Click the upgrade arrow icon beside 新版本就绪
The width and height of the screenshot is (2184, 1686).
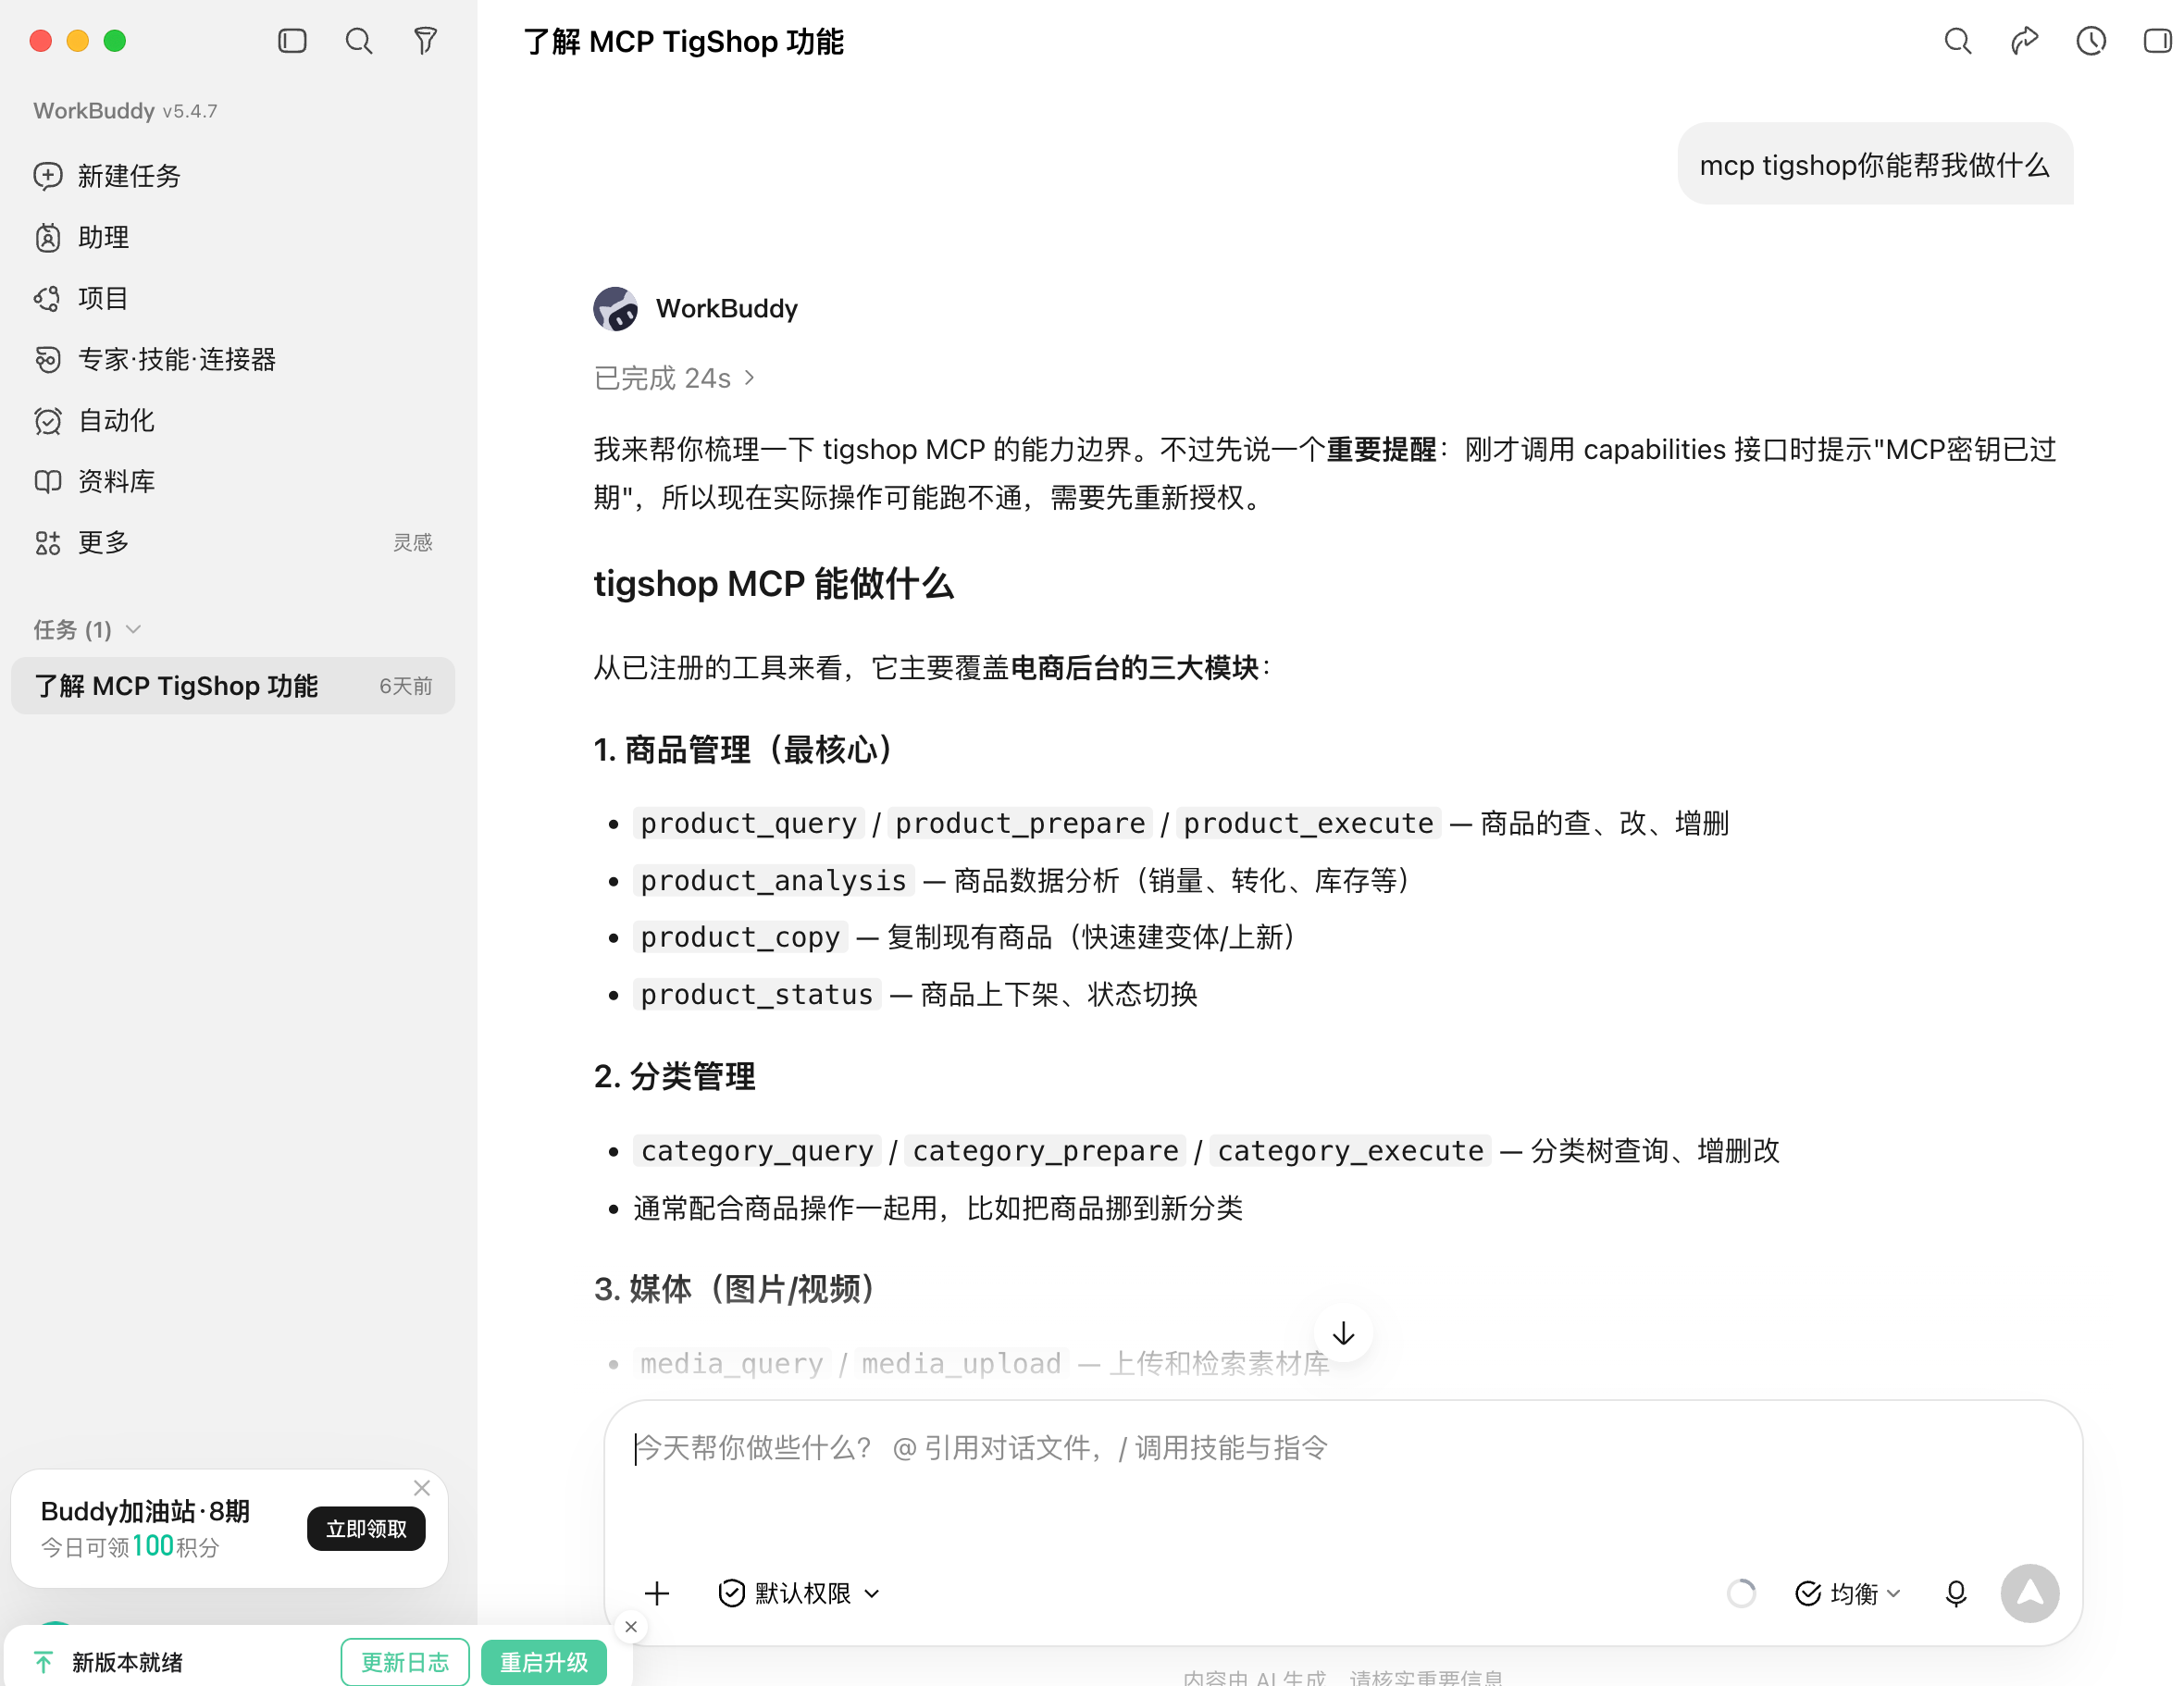click(x=44, y=1662)
